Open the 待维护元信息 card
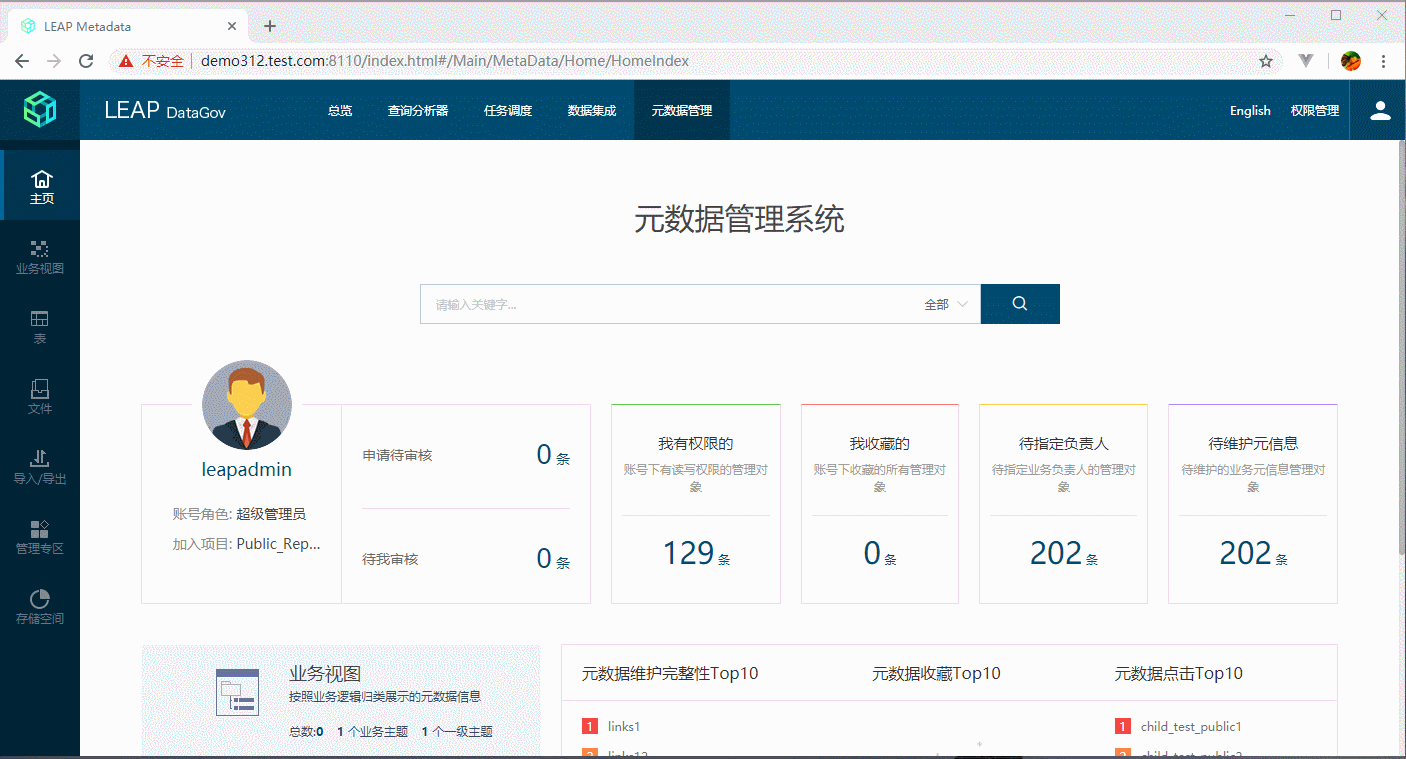This screenshot has width=1406, height=759. coord(1253,504)
